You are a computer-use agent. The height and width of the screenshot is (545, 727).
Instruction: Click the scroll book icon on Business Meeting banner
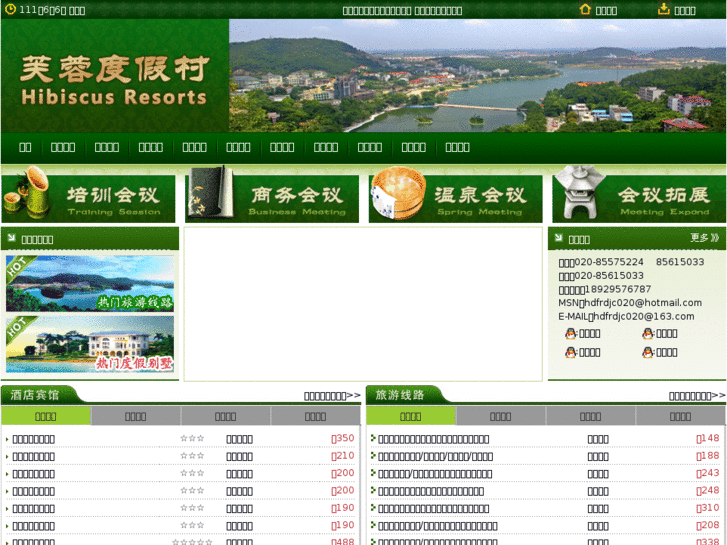tap(209, 192)
